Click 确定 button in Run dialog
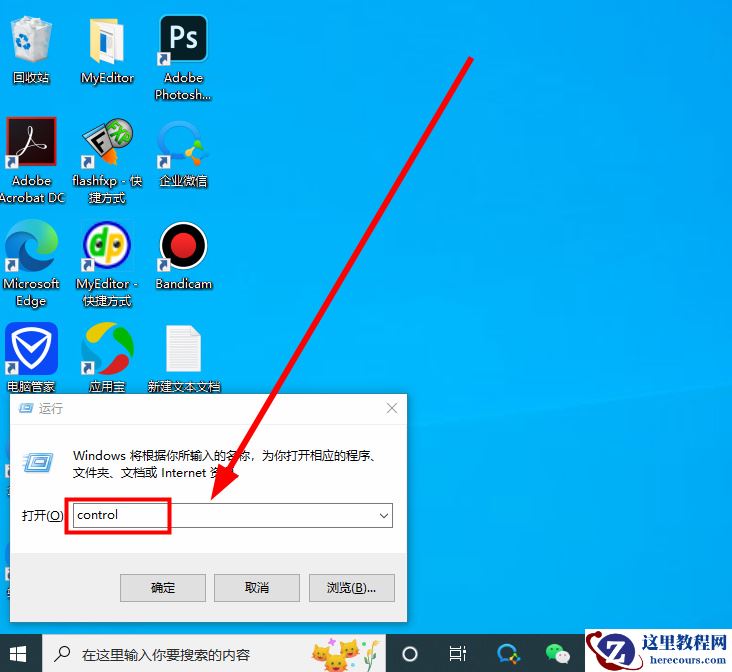The width and height of the screenshot is (732, 672). click(x=162, y=587)
